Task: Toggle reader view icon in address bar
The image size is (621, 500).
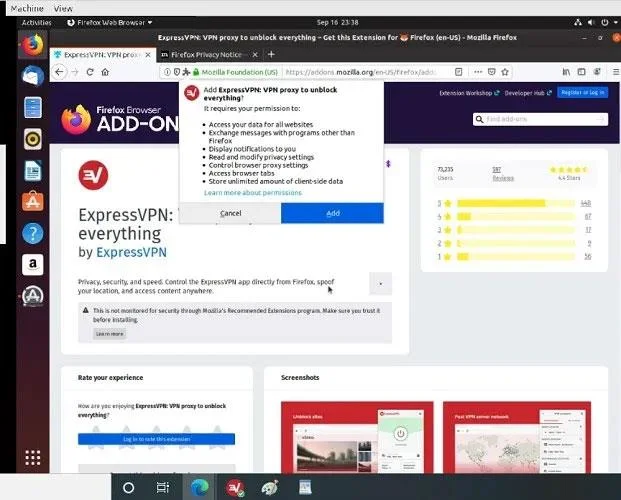Action: [x=458, y=72]
